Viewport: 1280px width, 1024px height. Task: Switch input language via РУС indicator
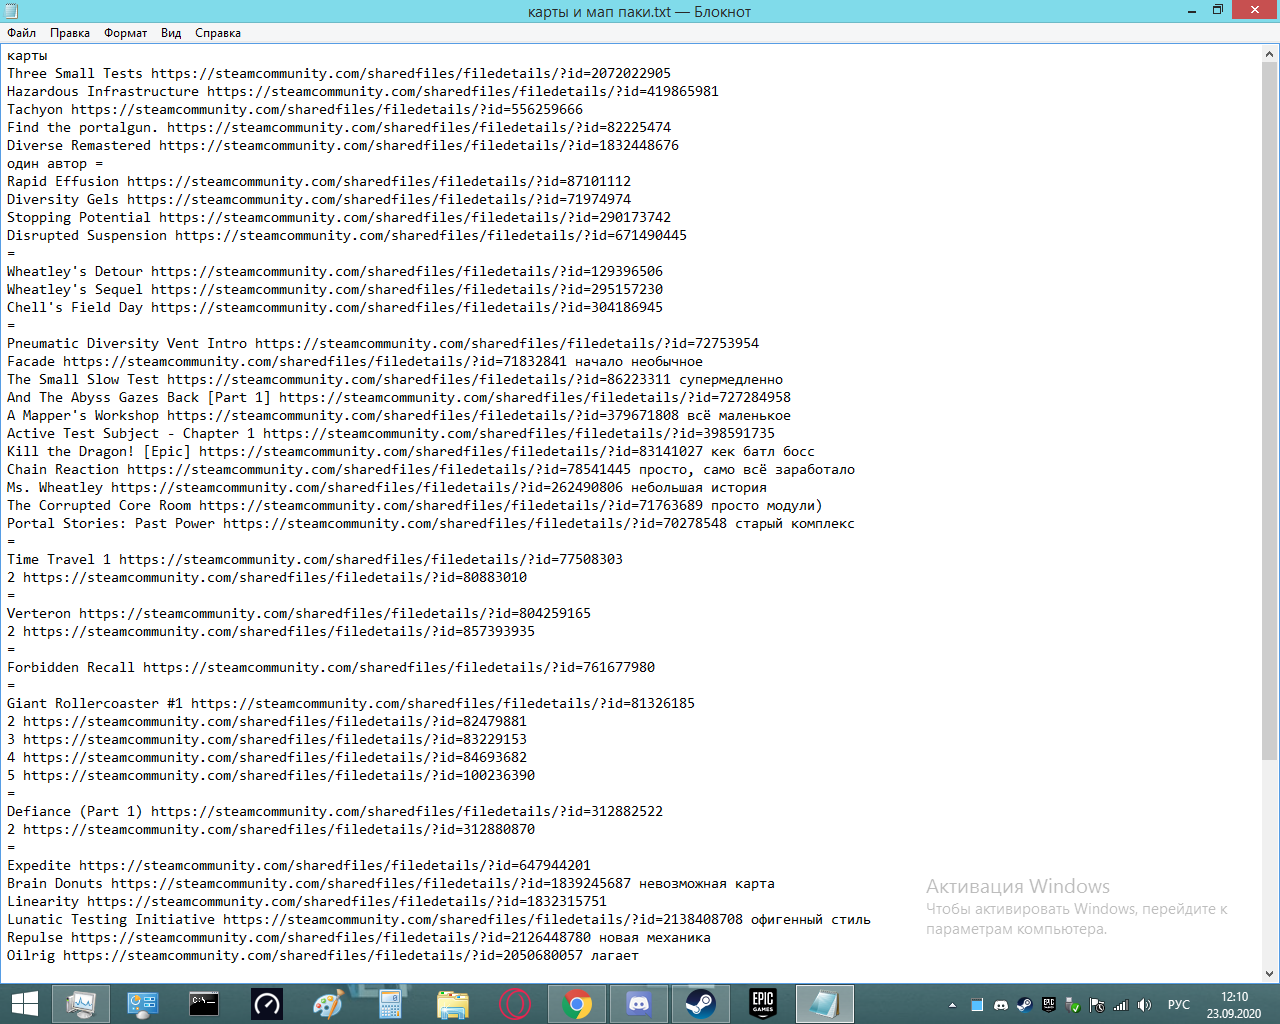pyautogui.click(x=1179, y=1005)
